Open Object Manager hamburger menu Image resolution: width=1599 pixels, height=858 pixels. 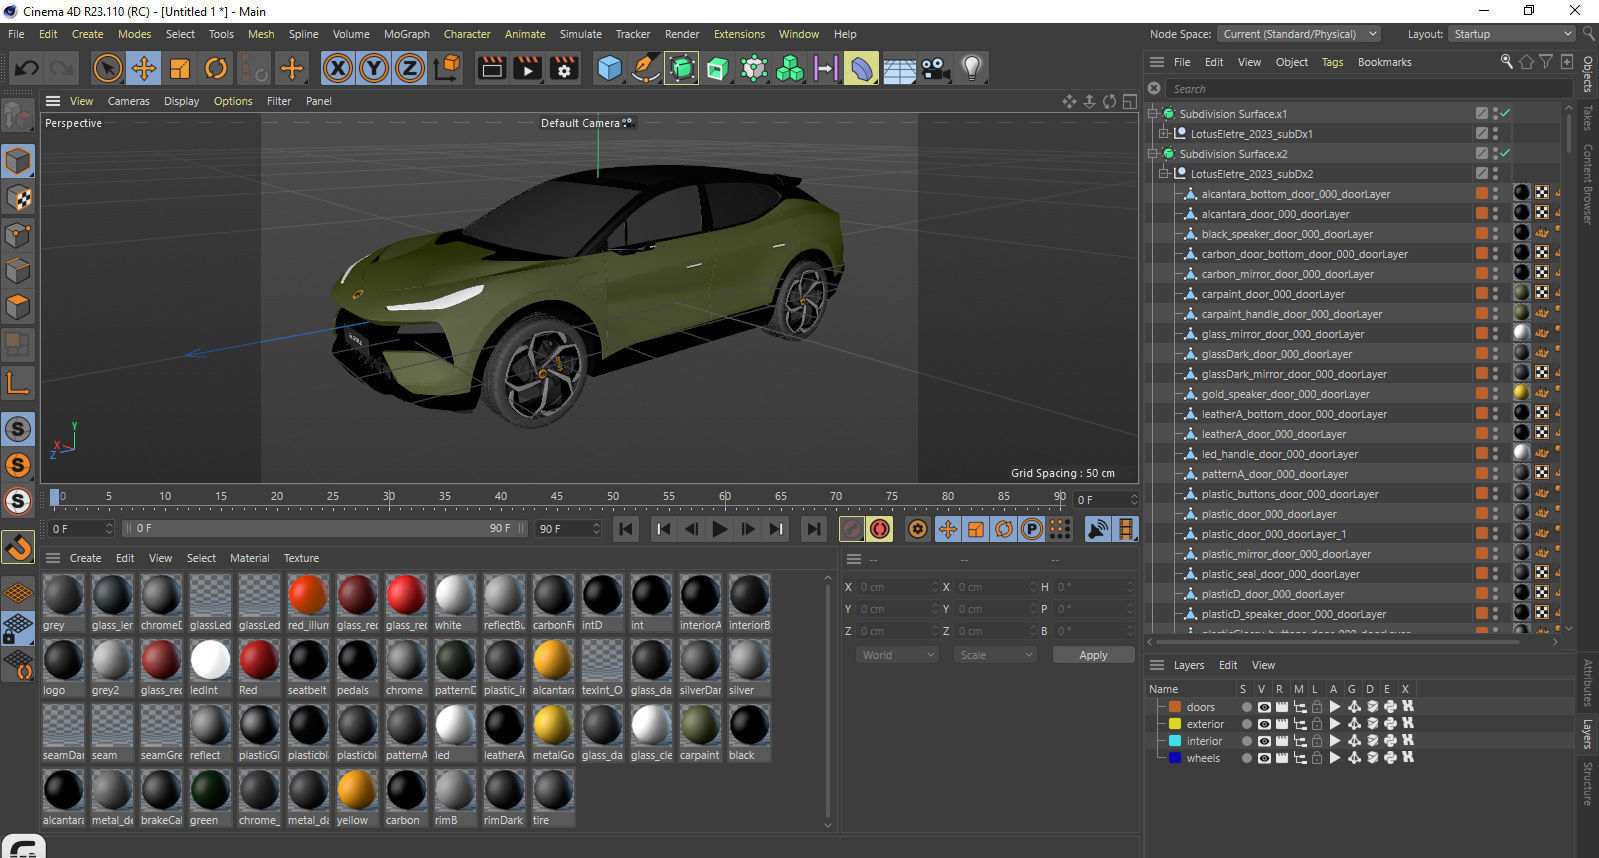pos(1157,62)
